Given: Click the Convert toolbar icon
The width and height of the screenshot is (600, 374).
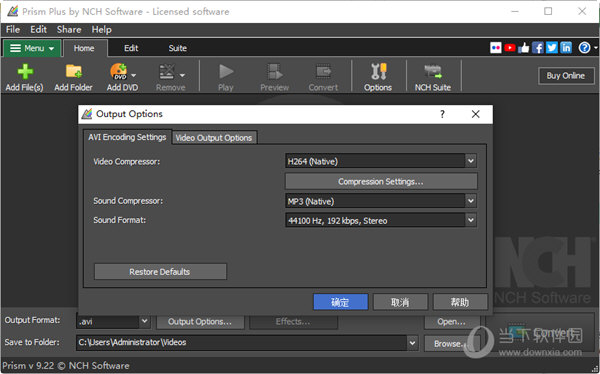Looking at the screenshot, I should (x=323, y=77).
